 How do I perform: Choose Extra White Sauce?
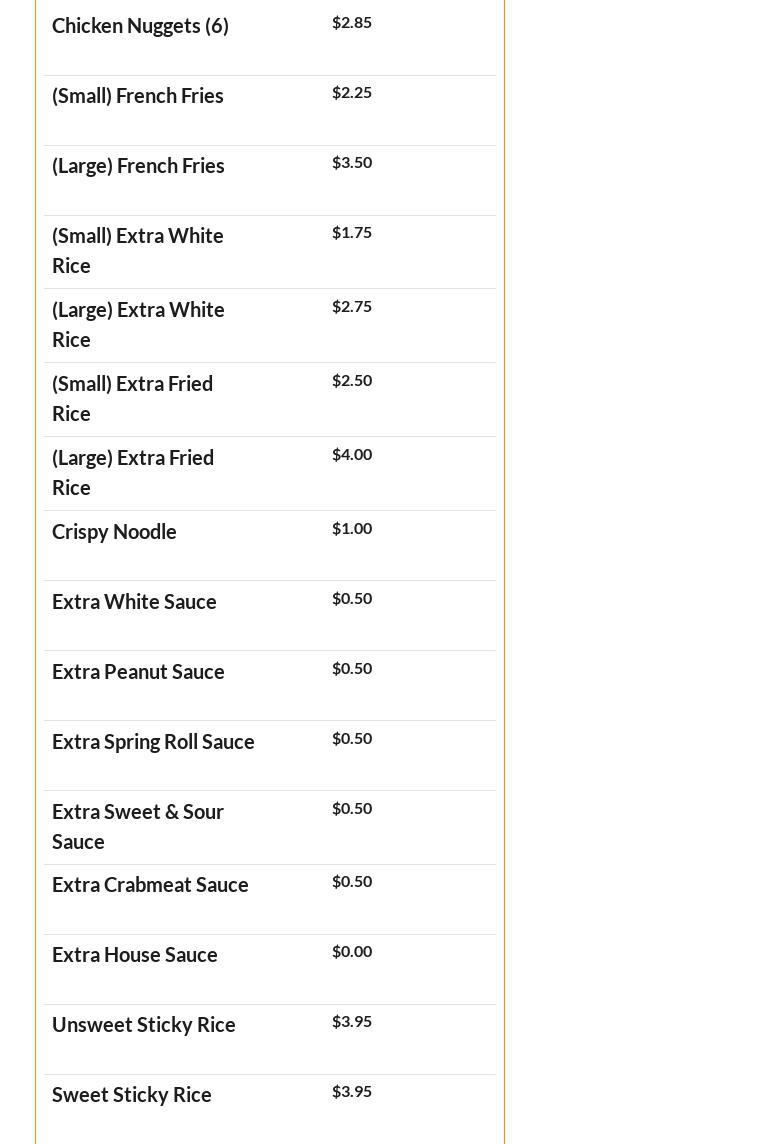pos(134,602)
